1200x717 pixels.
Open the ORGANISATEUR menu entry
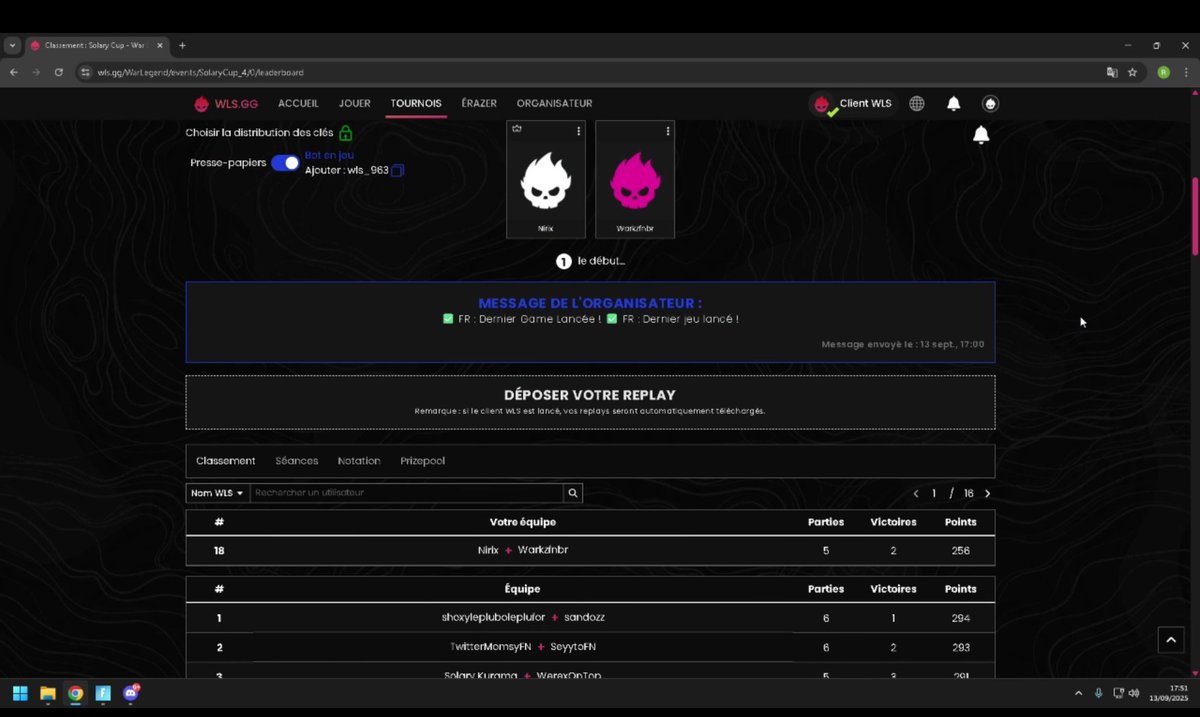click(x=554, y=103)
